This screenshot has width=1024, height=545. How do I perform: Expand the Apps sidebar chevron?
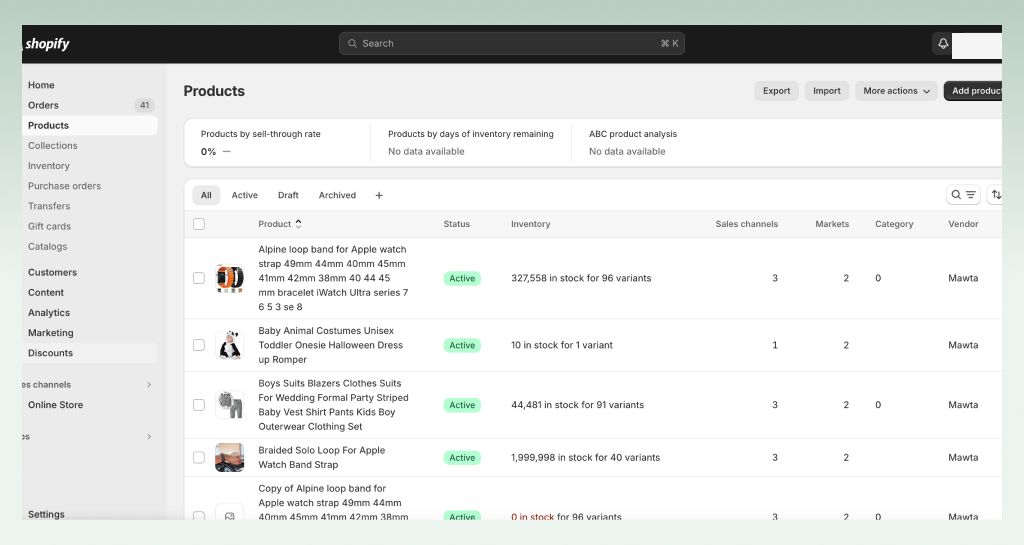tap(149, 436)
